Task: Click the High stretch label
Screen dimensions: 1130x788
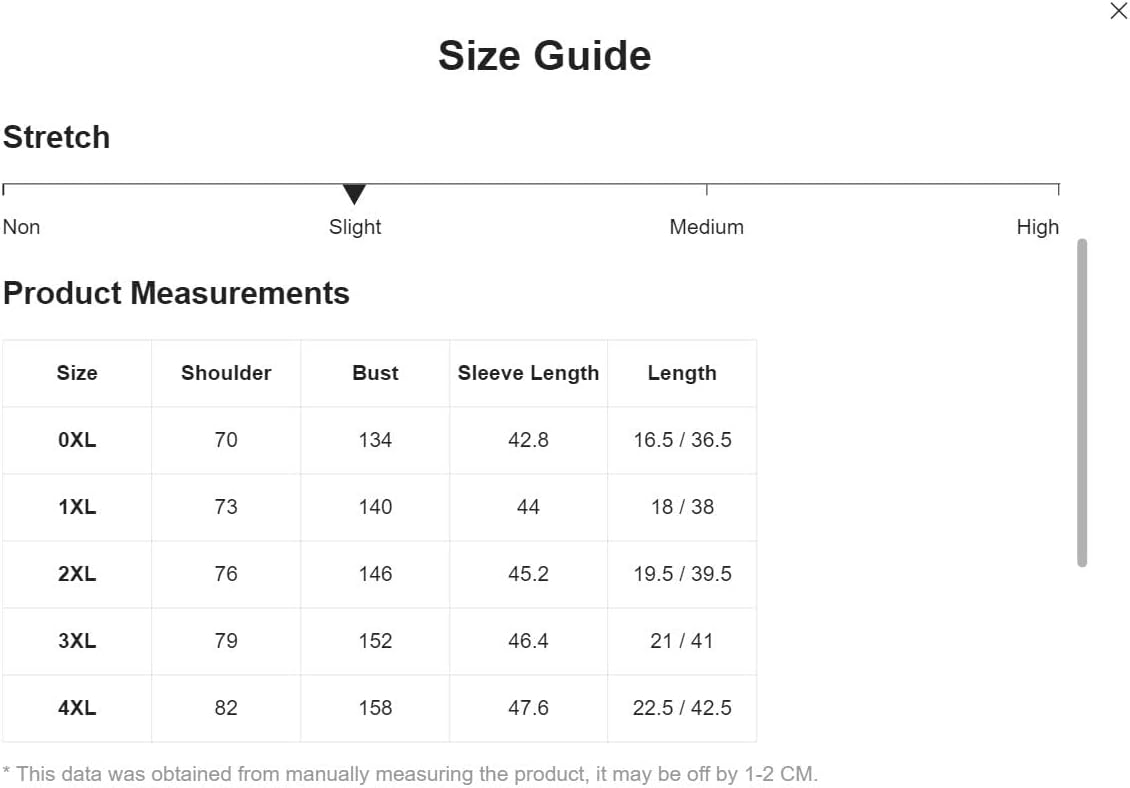Action: tap(1038, 227)
